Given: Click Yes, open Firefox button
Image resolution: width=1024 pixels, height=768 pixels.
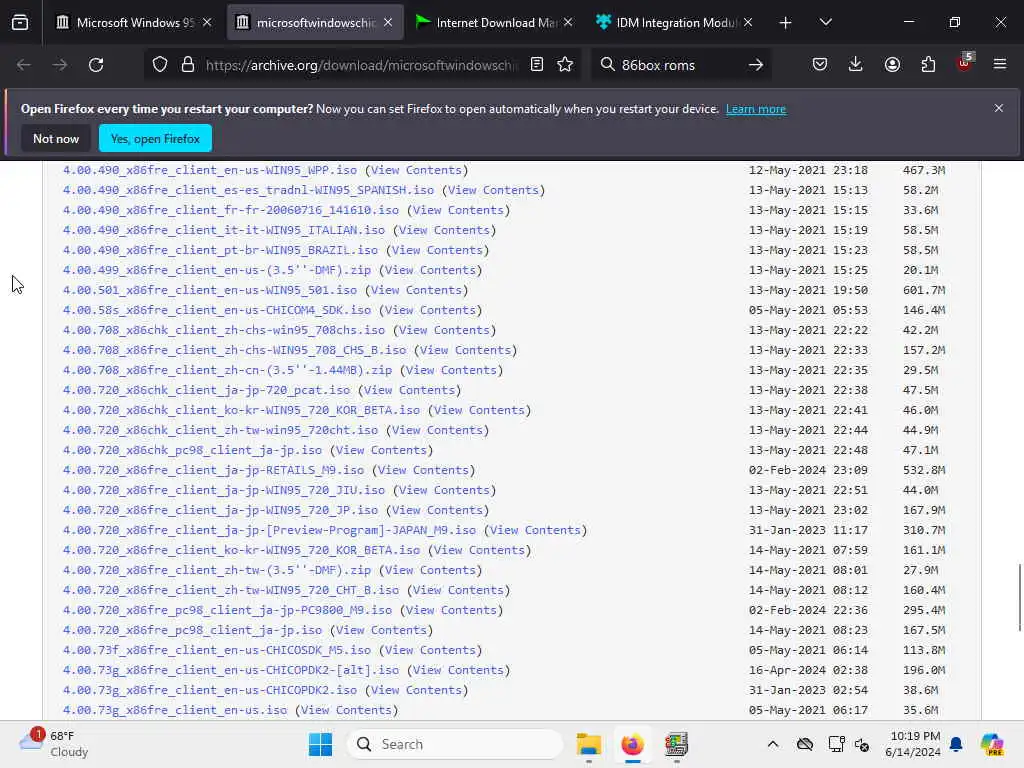Looking at the screenshot, I should (155, 138).
